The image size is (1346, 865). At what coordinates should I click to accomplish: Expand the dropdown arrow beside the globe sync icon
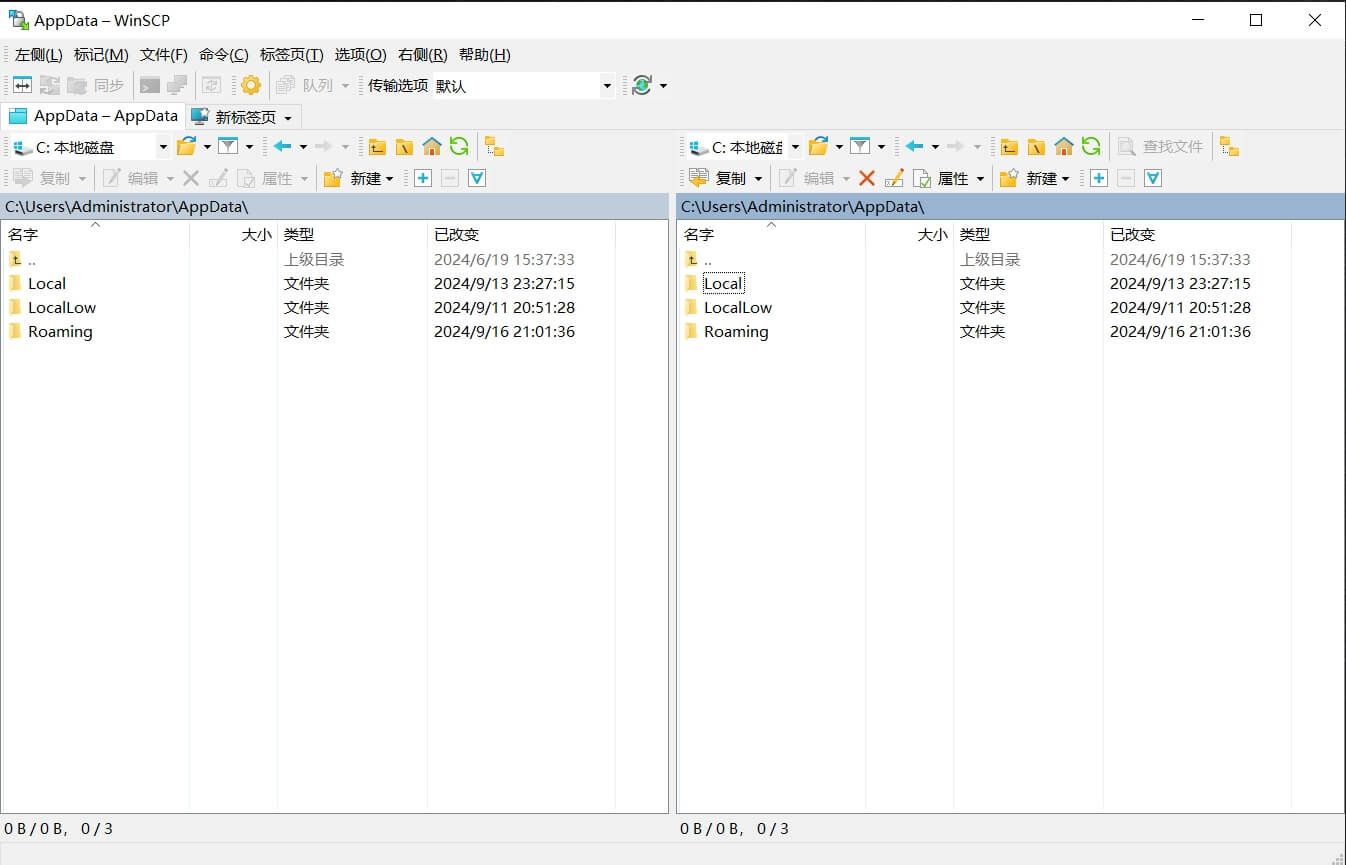[663, 86]
